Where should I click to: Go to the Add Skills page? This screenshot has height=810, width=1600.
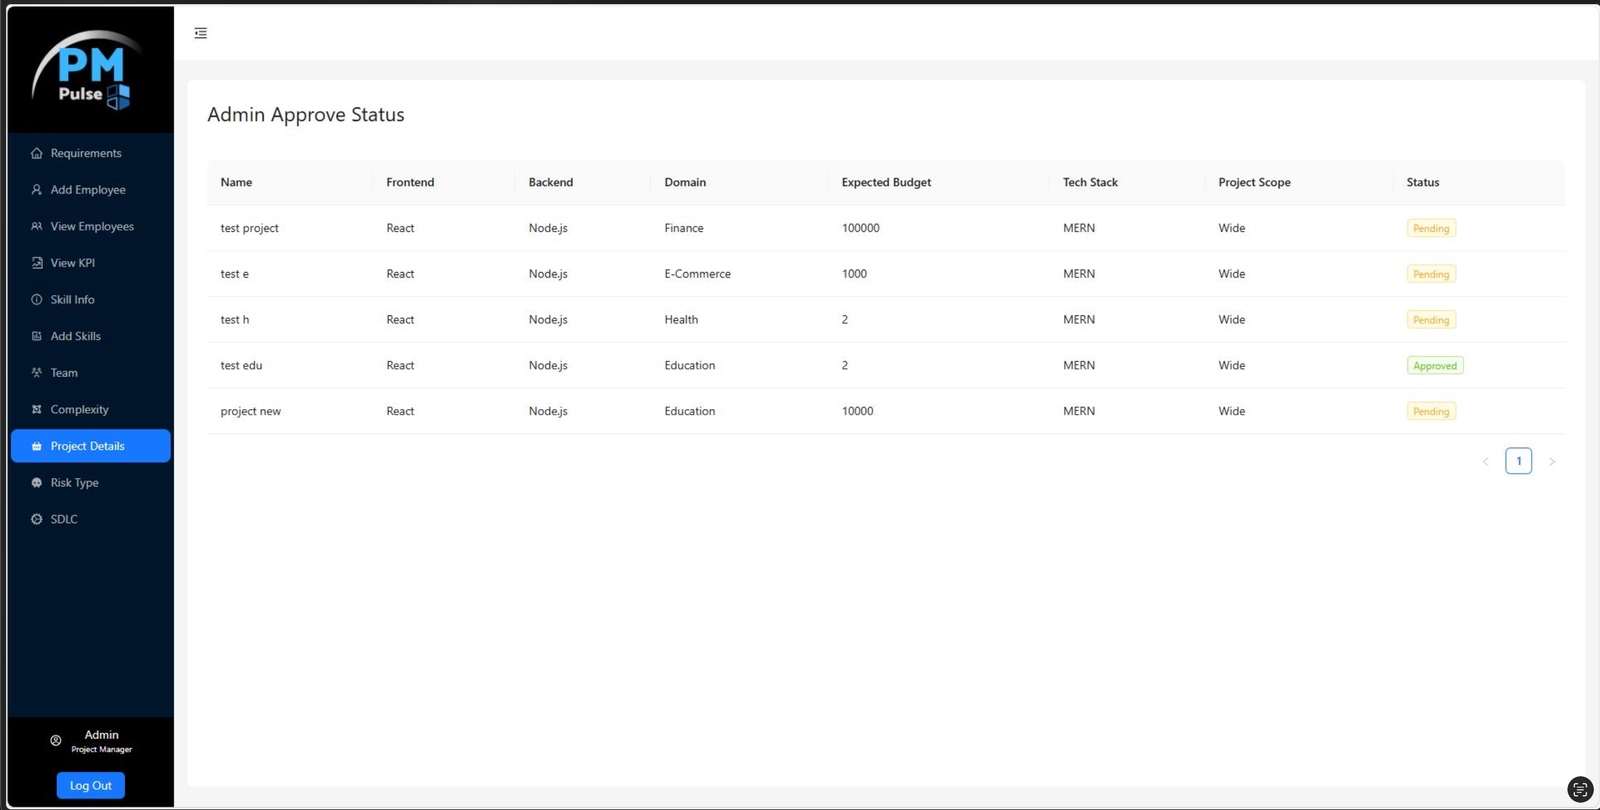(x=76, y=337)
